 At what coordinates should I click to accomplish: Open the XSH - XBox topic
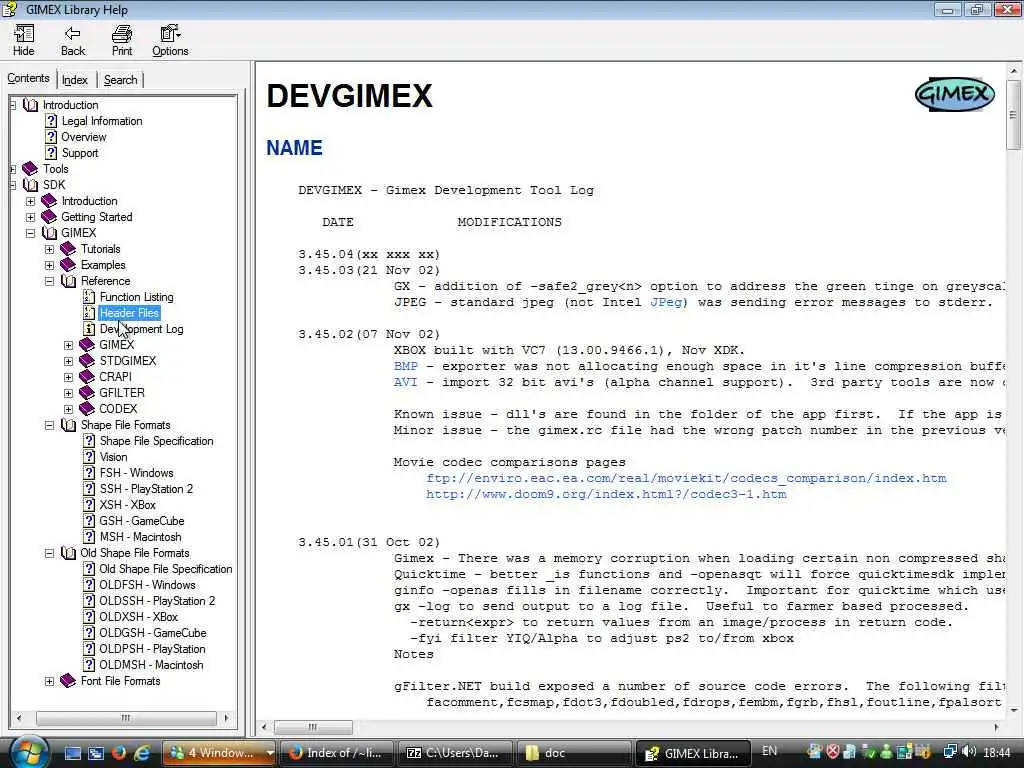coord(127,505)
